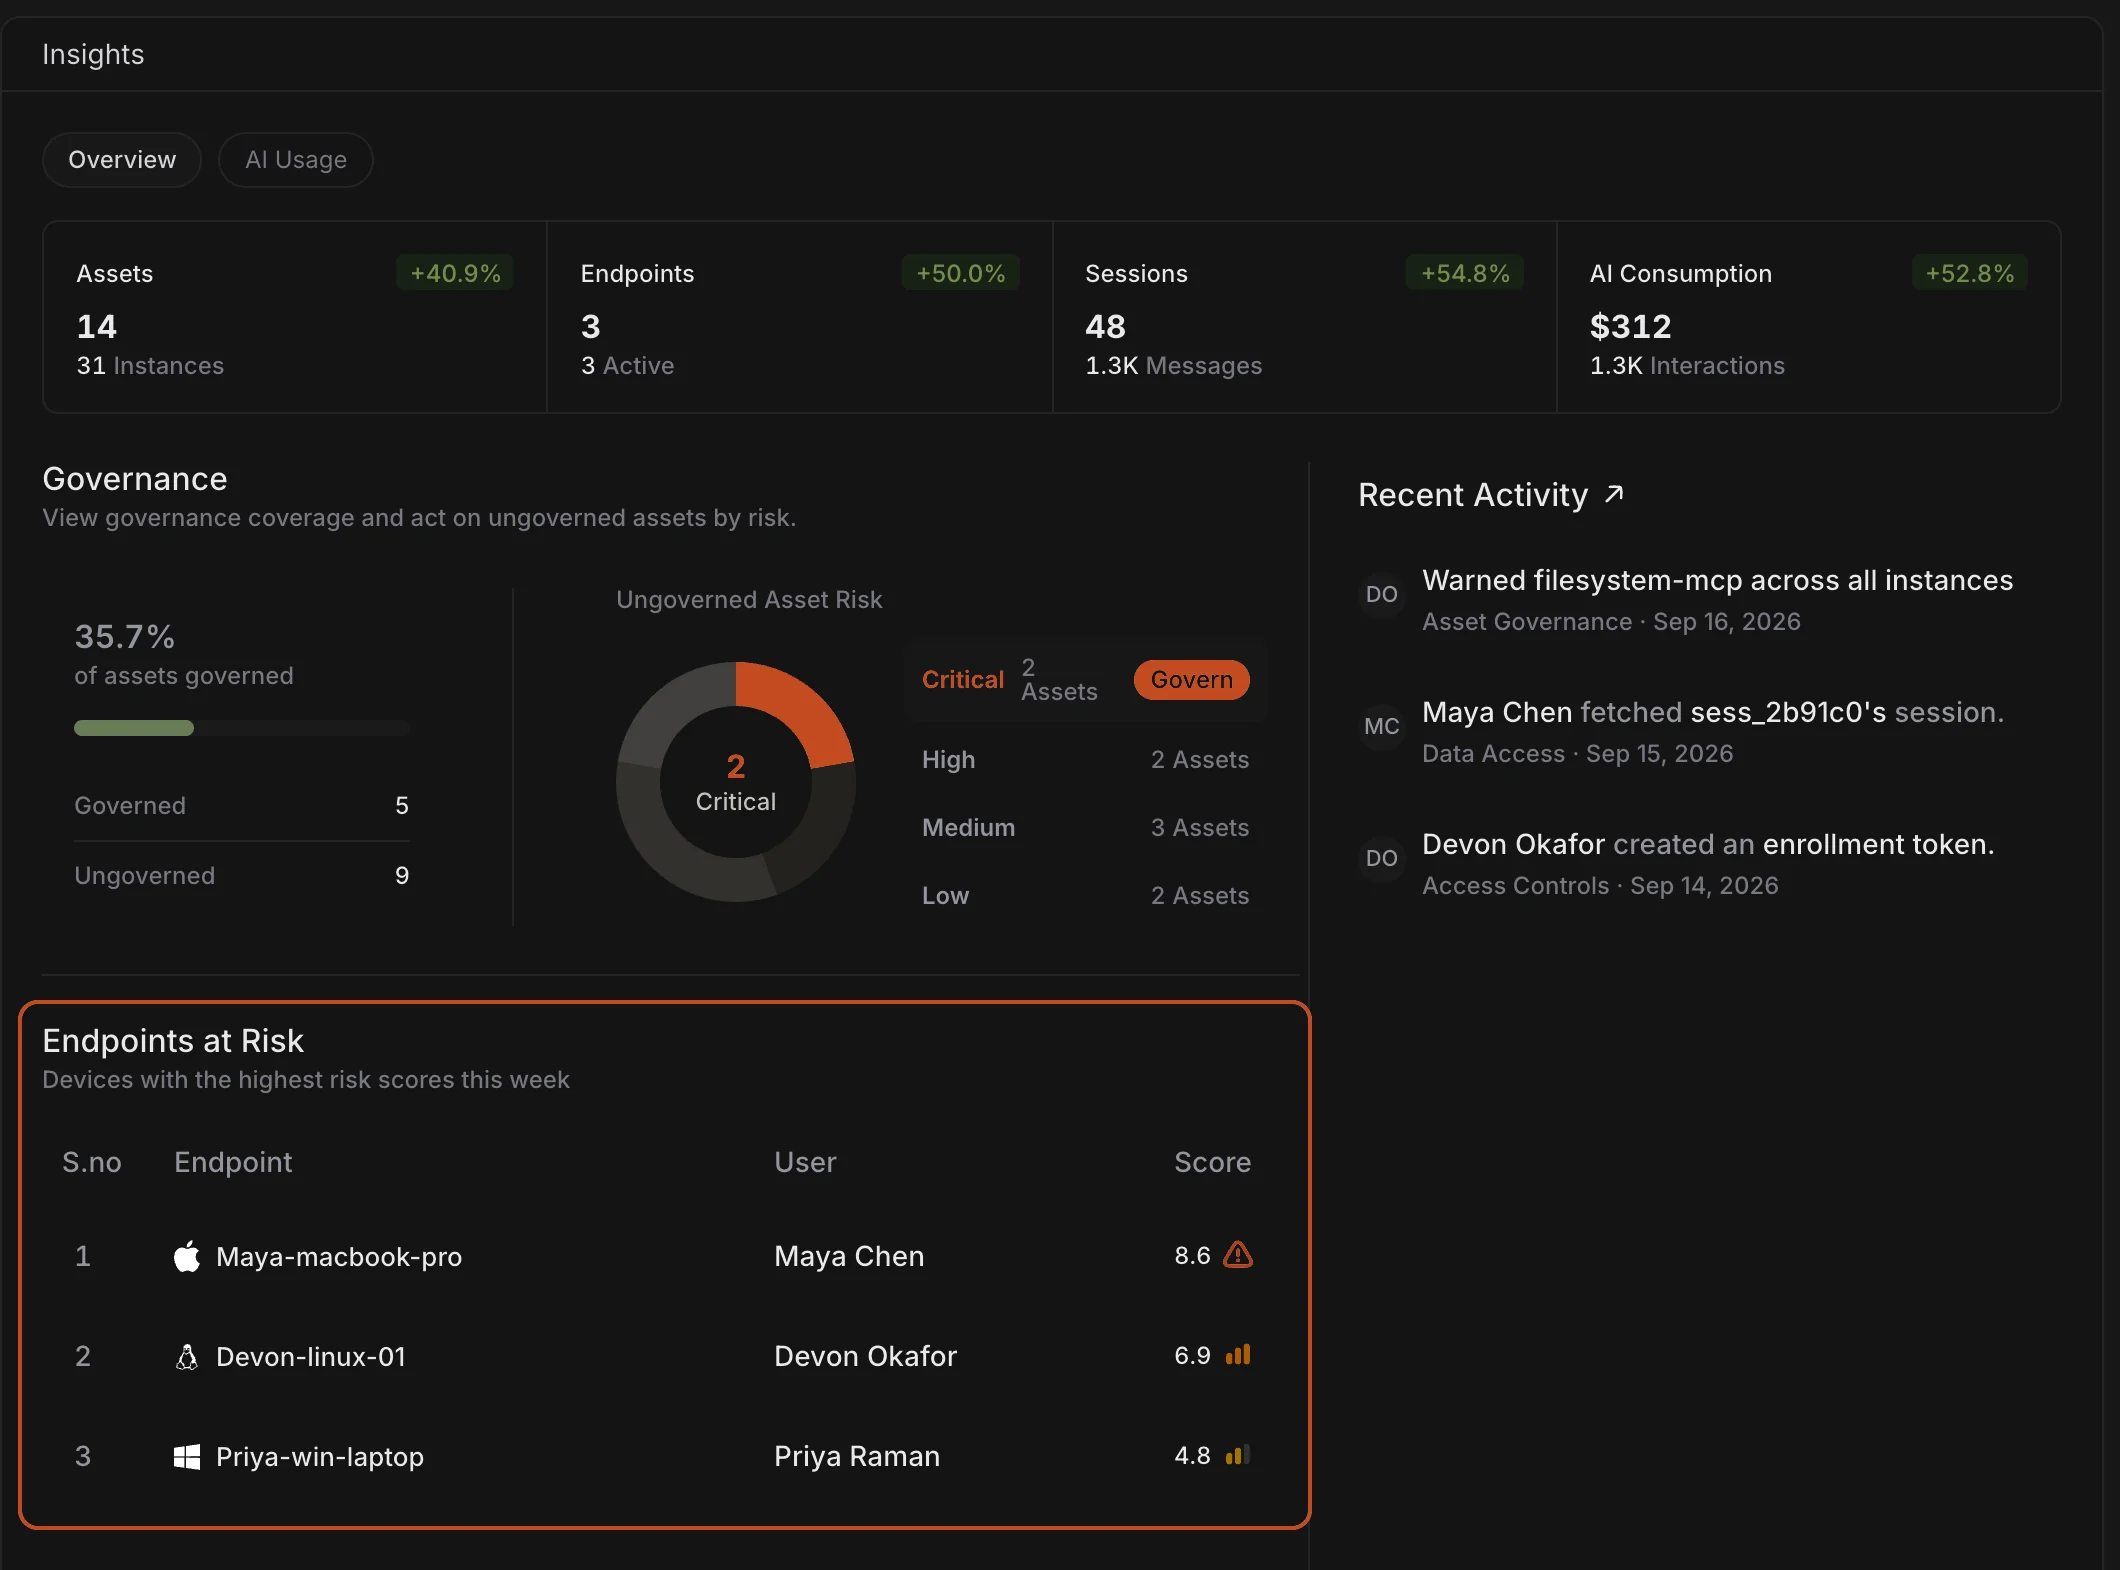Click the warning triangle next to score 8.6

click(x=1238, y=1255)
